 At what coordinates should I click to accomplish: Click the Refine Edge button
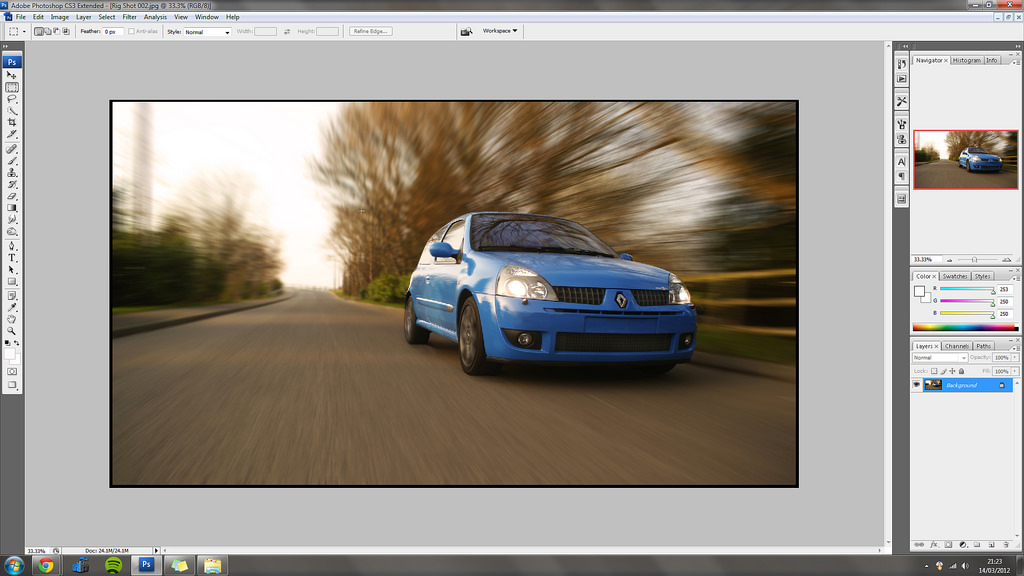(x=371, y=31)
